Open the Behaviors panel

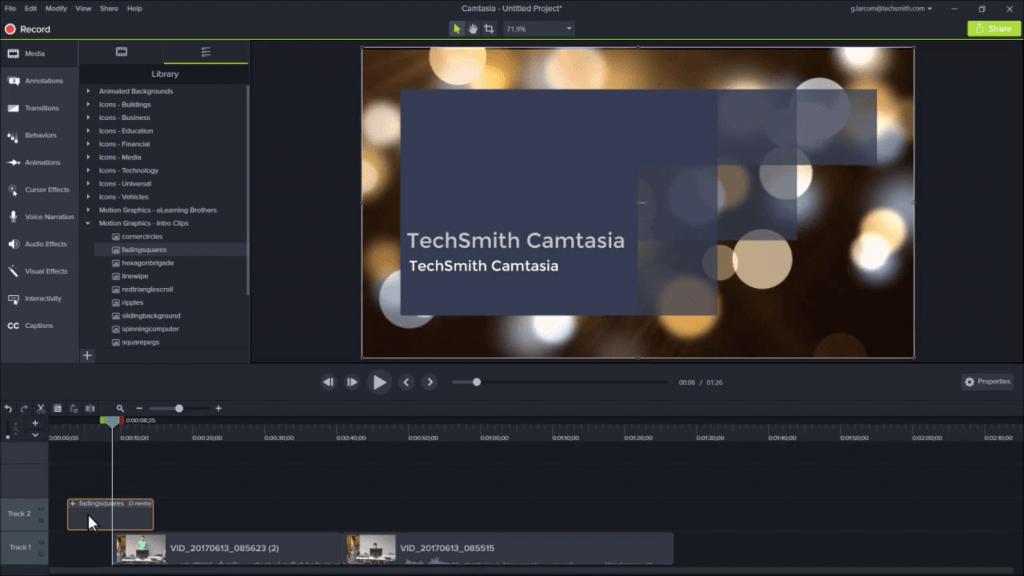point(39,135)
